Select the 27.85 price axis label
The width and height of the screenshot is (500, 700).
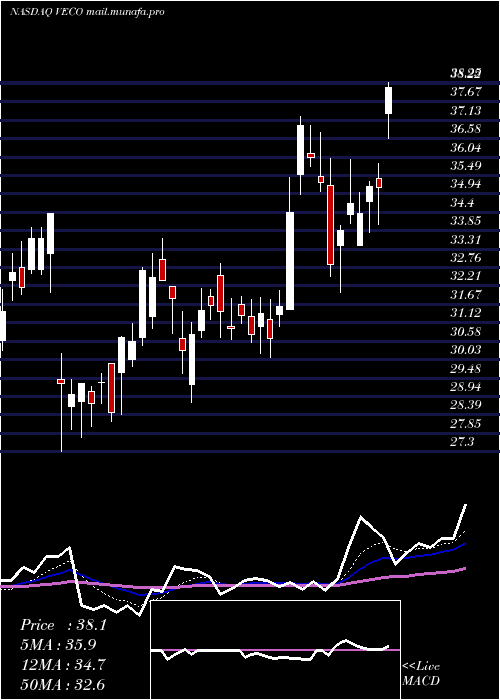pos(466,424)
